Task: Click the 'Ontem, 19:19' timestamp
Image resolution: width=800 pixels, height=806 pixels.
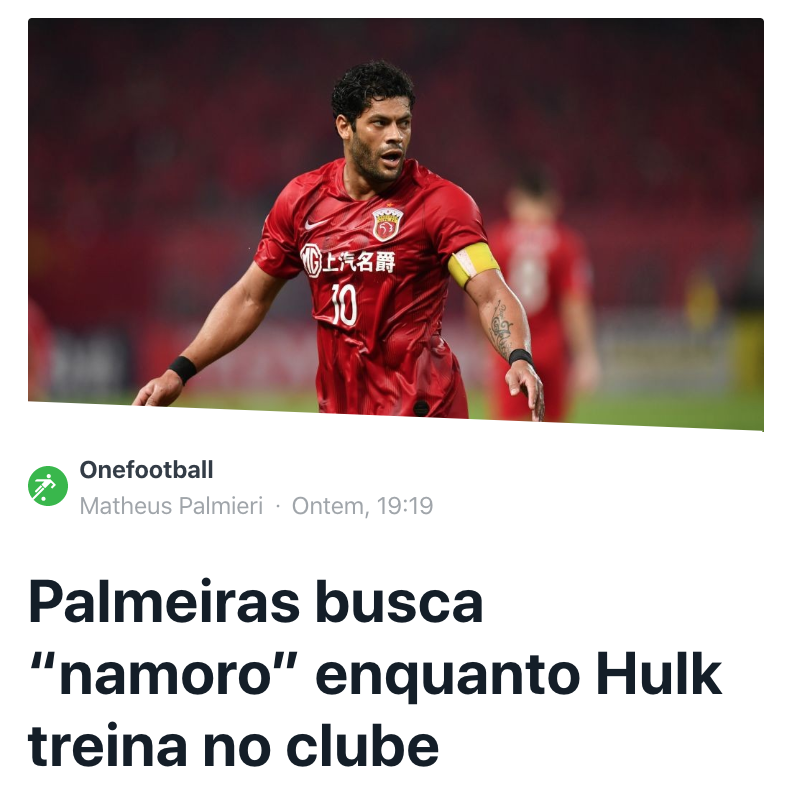Action: (362, 506)
